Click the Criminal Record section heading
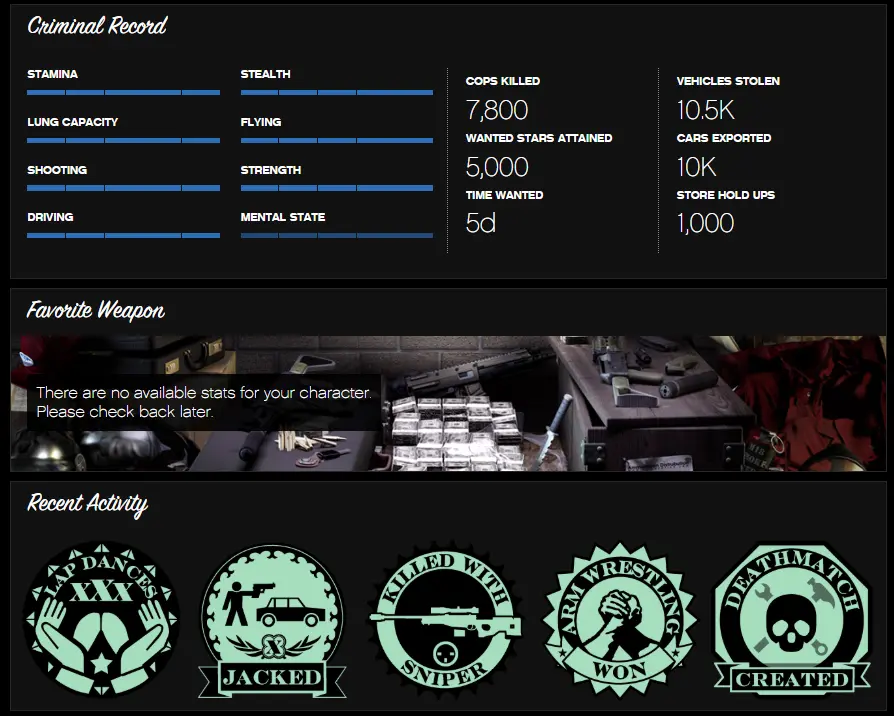The height and width of the screenshot is (716, 894). coord(97,26)
